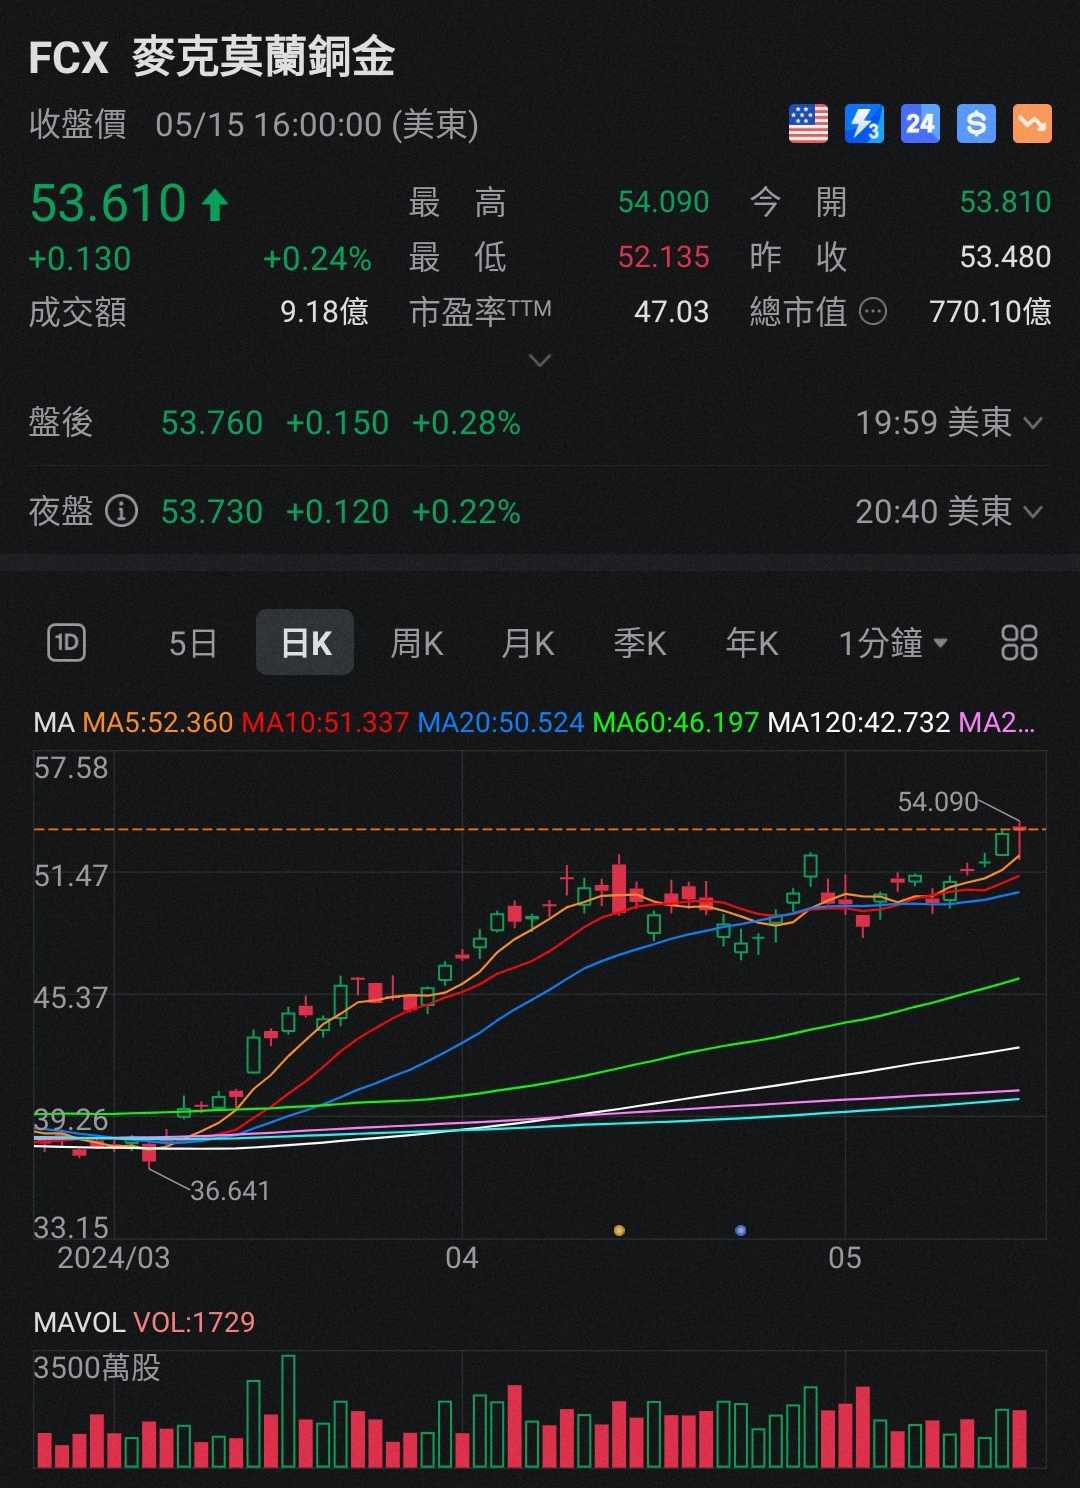Expand the quote details chevron below 市盈率
Viewport: 1080px width, 1488px height.
coord(540,359)
